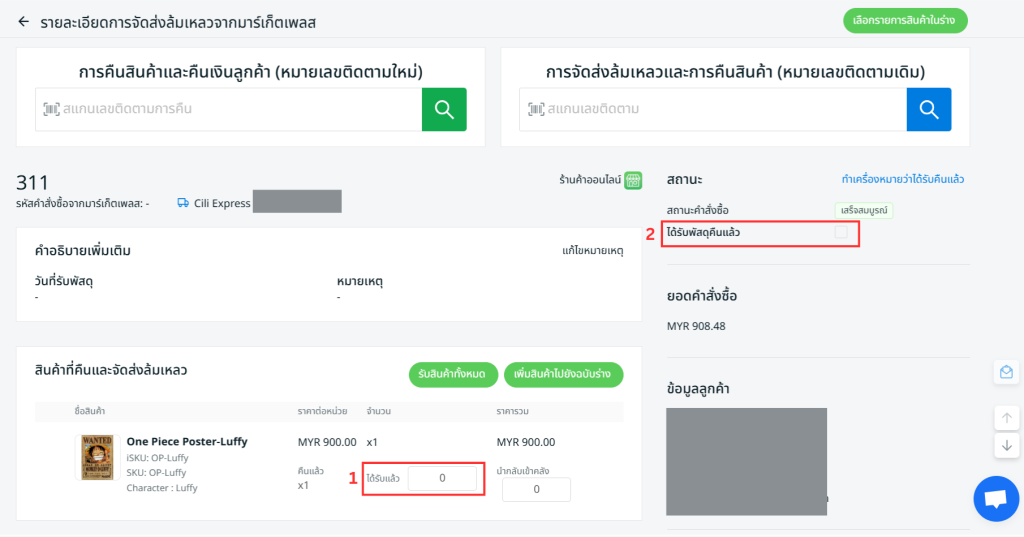
Task: Click the แก้ไขหมายเหตุ link
Action: coord(592,250)
